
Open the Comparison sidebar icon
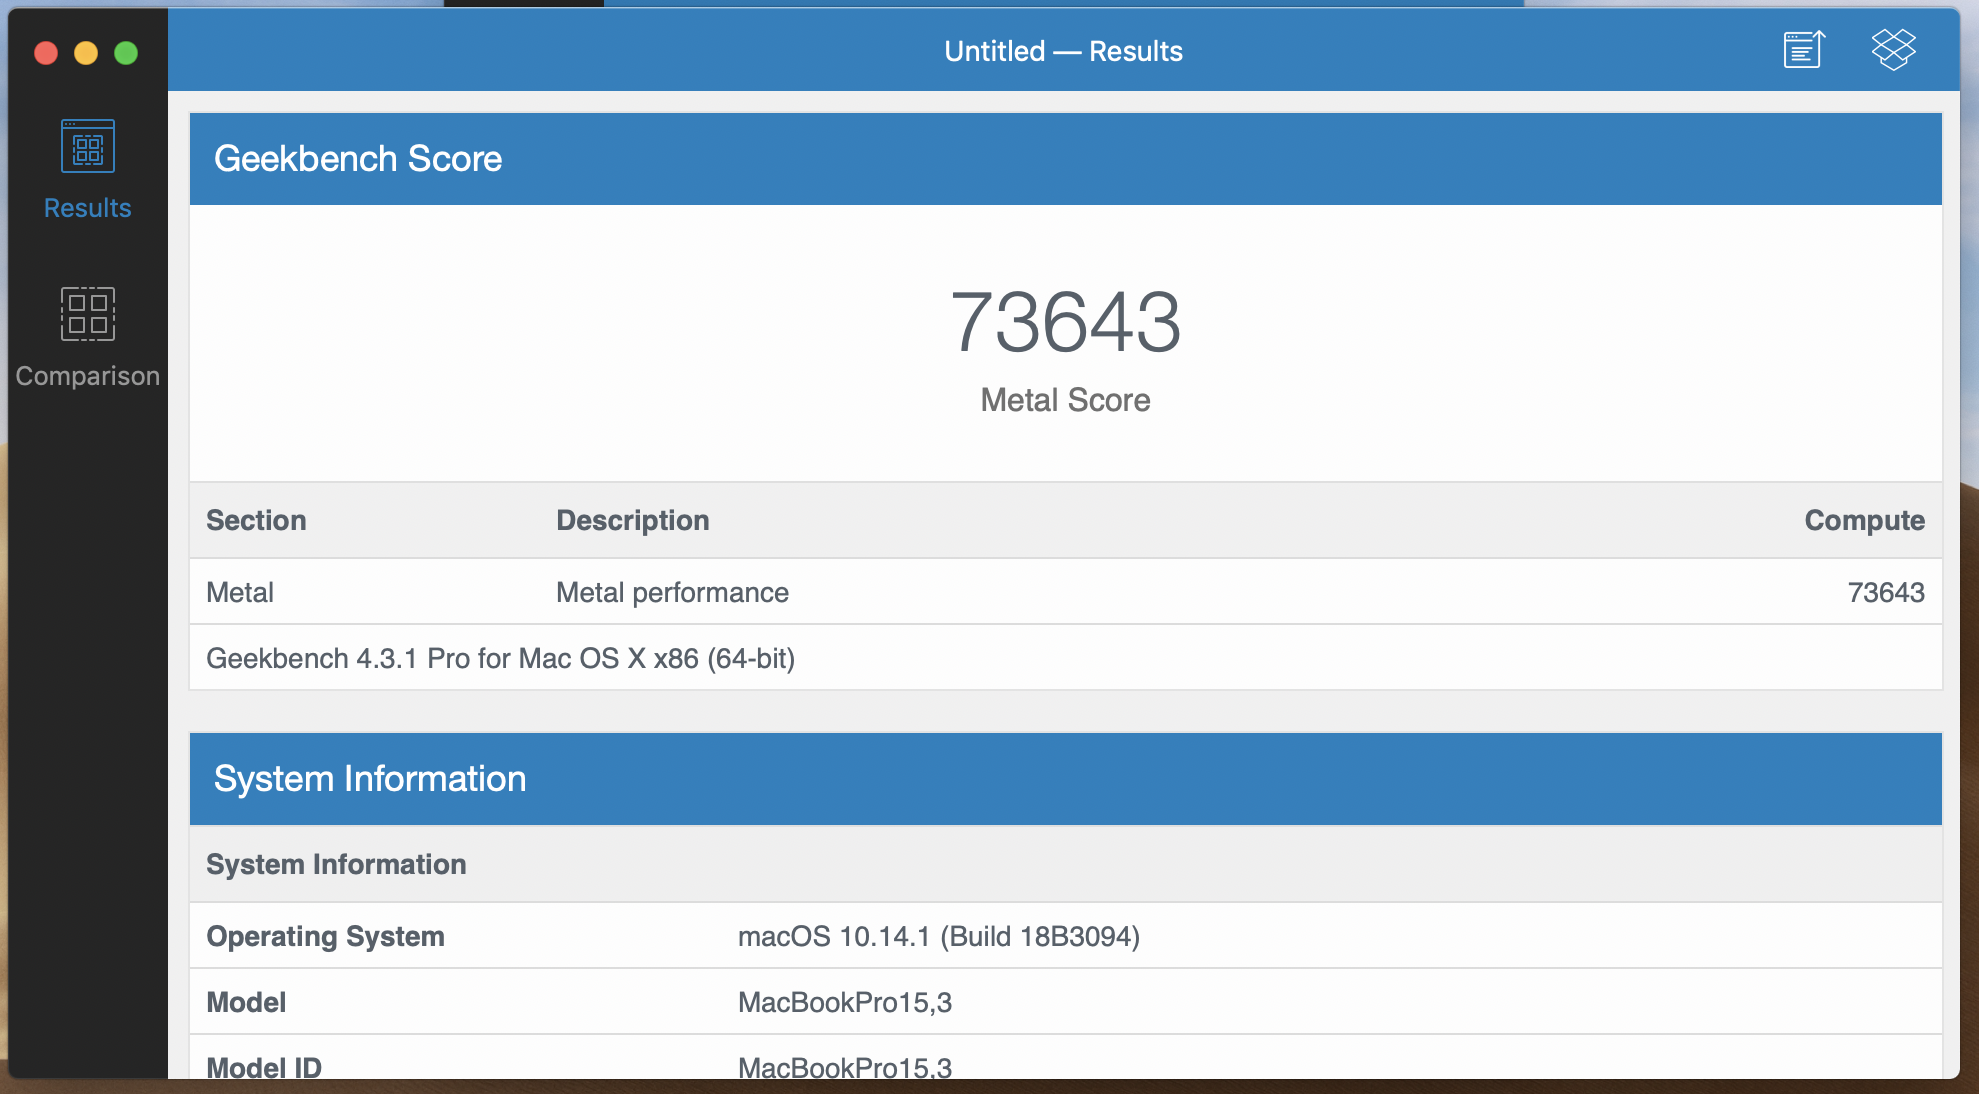click(88, 314)
